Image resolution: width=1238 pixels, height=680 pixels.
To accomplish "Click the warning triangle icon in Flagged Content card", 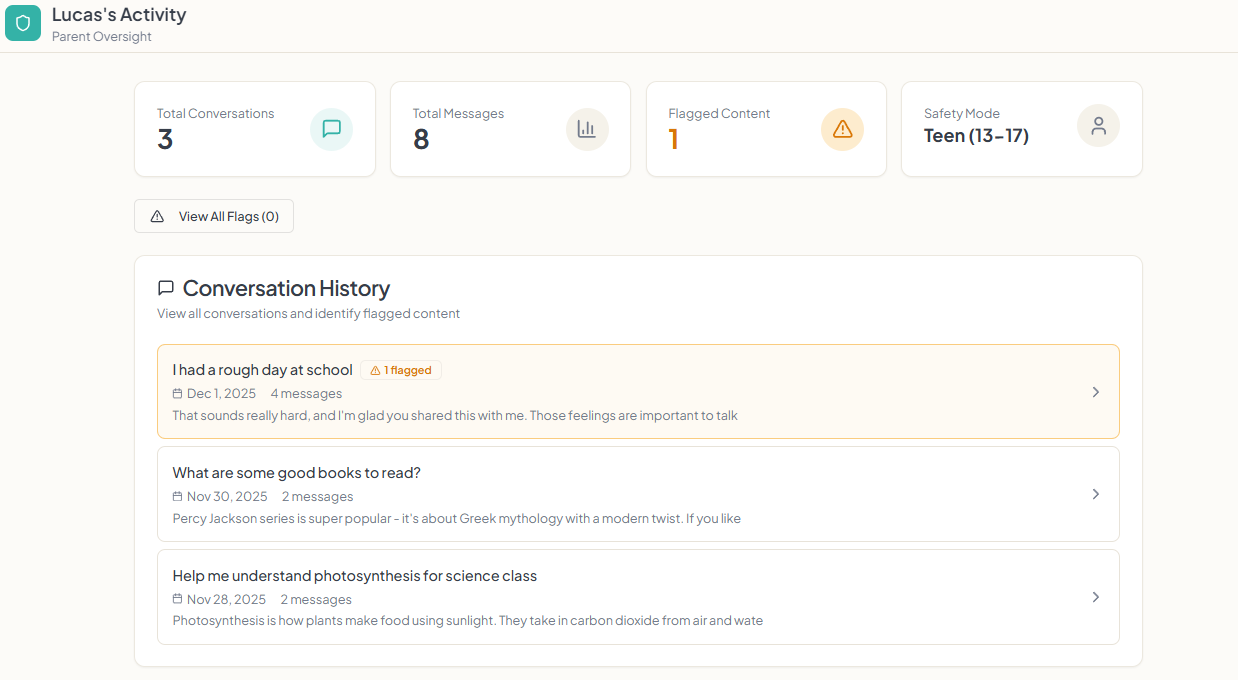I will tap(842, 129).
